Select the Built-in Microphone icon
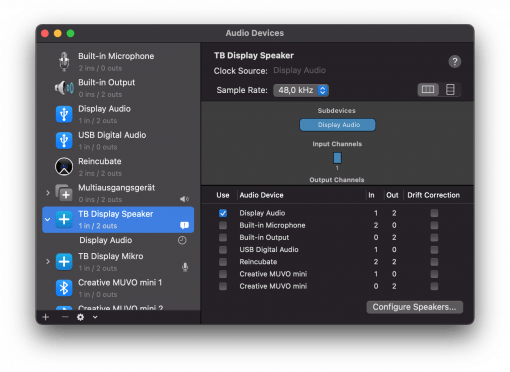 (x=64, y=62)
